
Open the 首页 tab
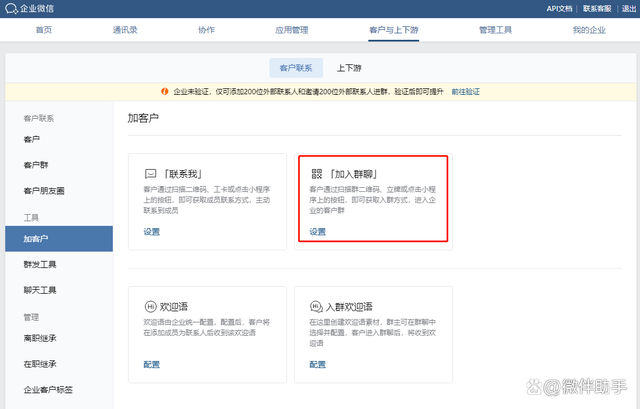click(x=43, y=30)
